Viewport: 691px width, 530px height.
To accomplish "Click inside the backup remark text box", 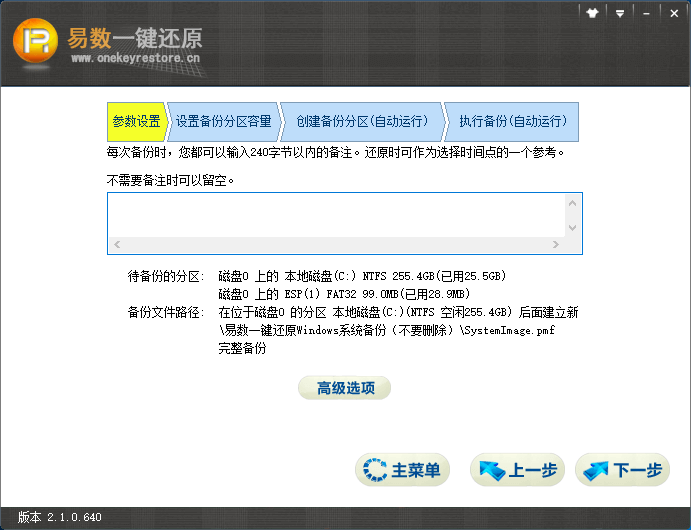I will click(337, 215).
